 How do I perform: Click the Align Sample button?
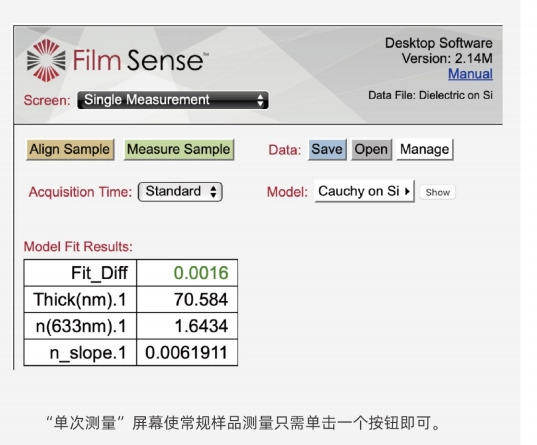pos(70,149)
